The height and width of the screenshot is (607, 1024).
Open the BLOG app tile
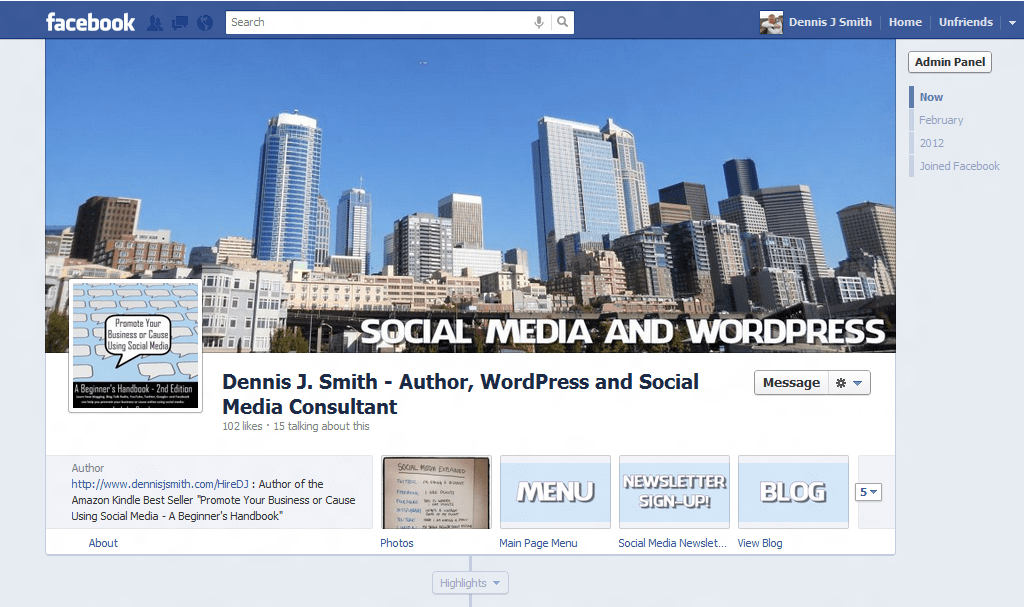click(793, 492)
